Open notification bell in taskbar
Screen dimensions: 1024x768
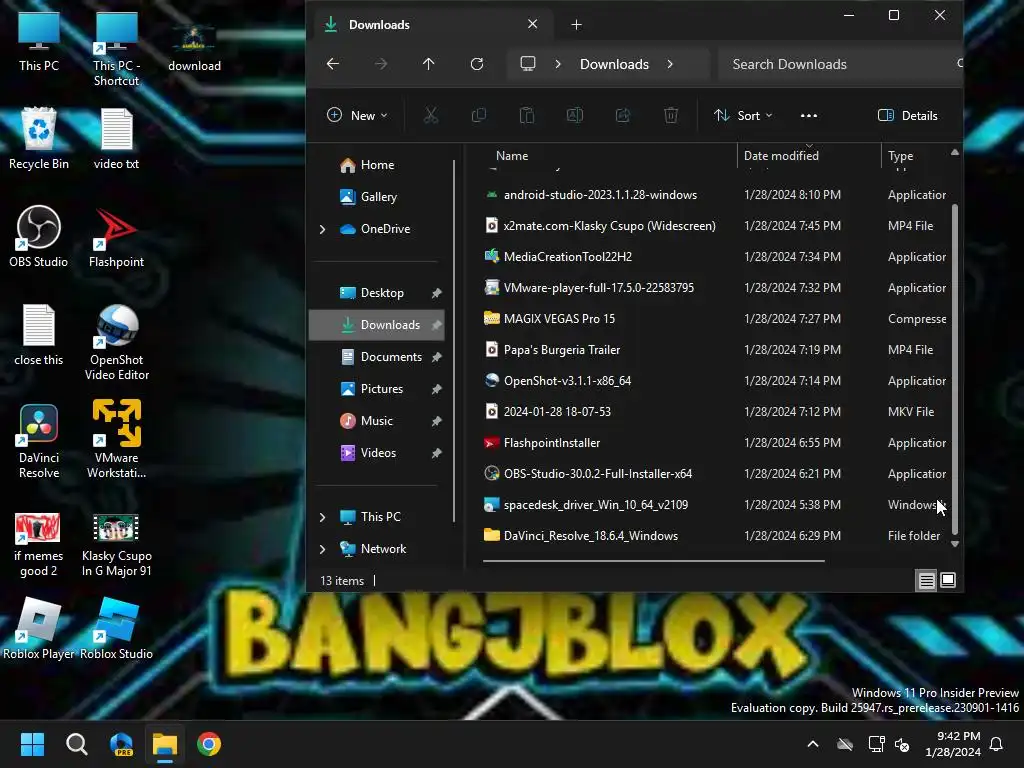(997, 744)
